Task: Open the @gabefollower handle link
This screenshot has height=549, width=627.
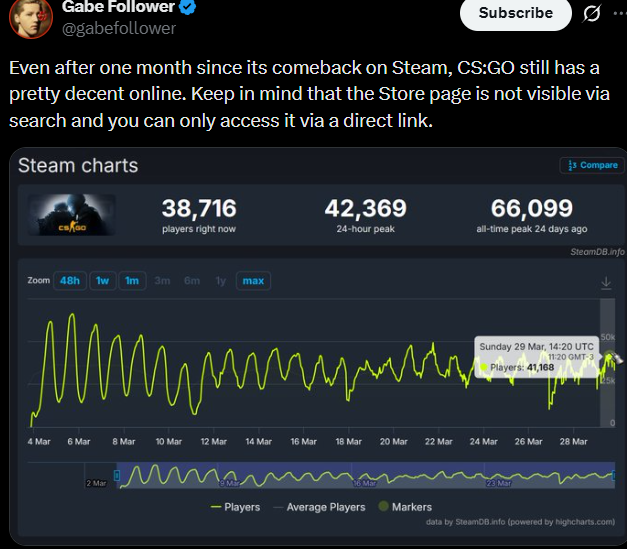Action: [119, 28]
